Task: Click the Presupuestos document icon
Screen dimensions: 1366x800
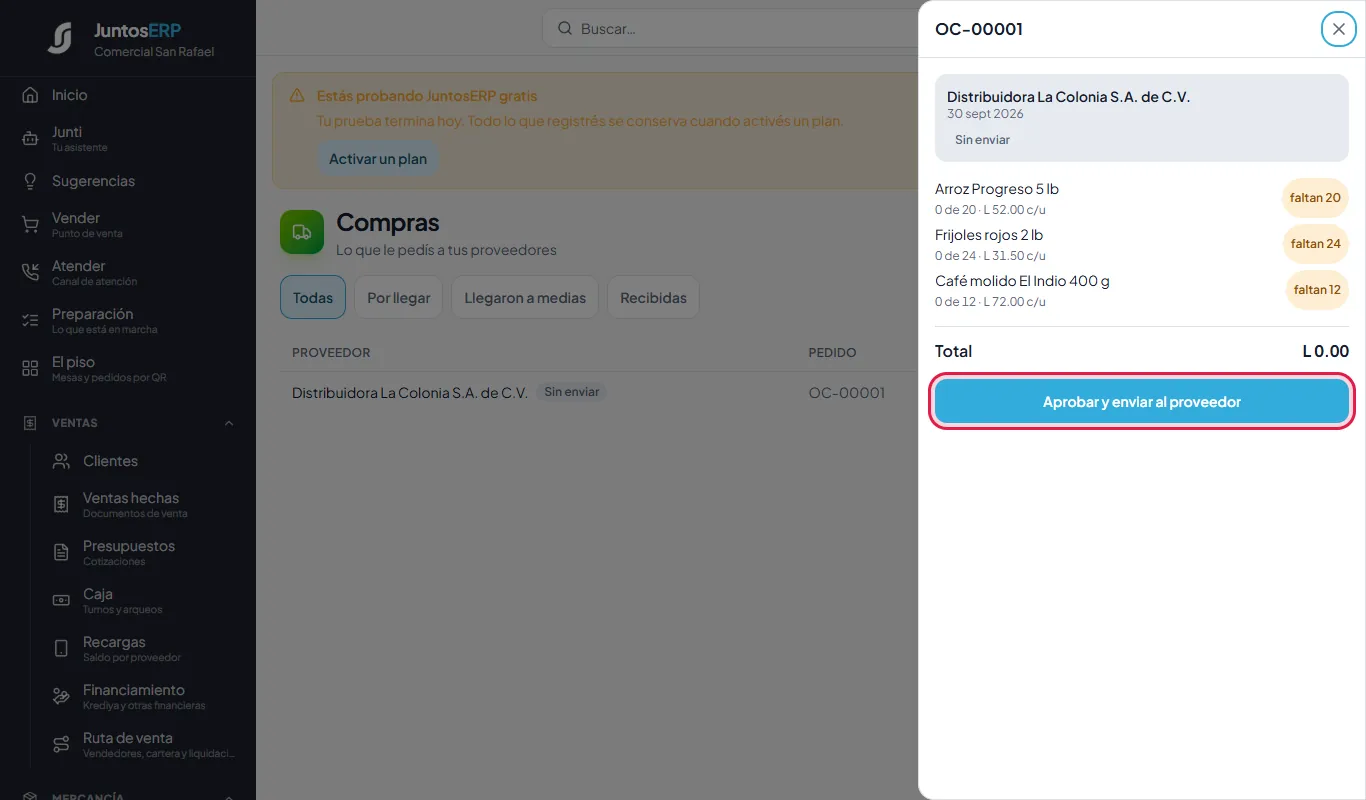Action: coord(61,553)
